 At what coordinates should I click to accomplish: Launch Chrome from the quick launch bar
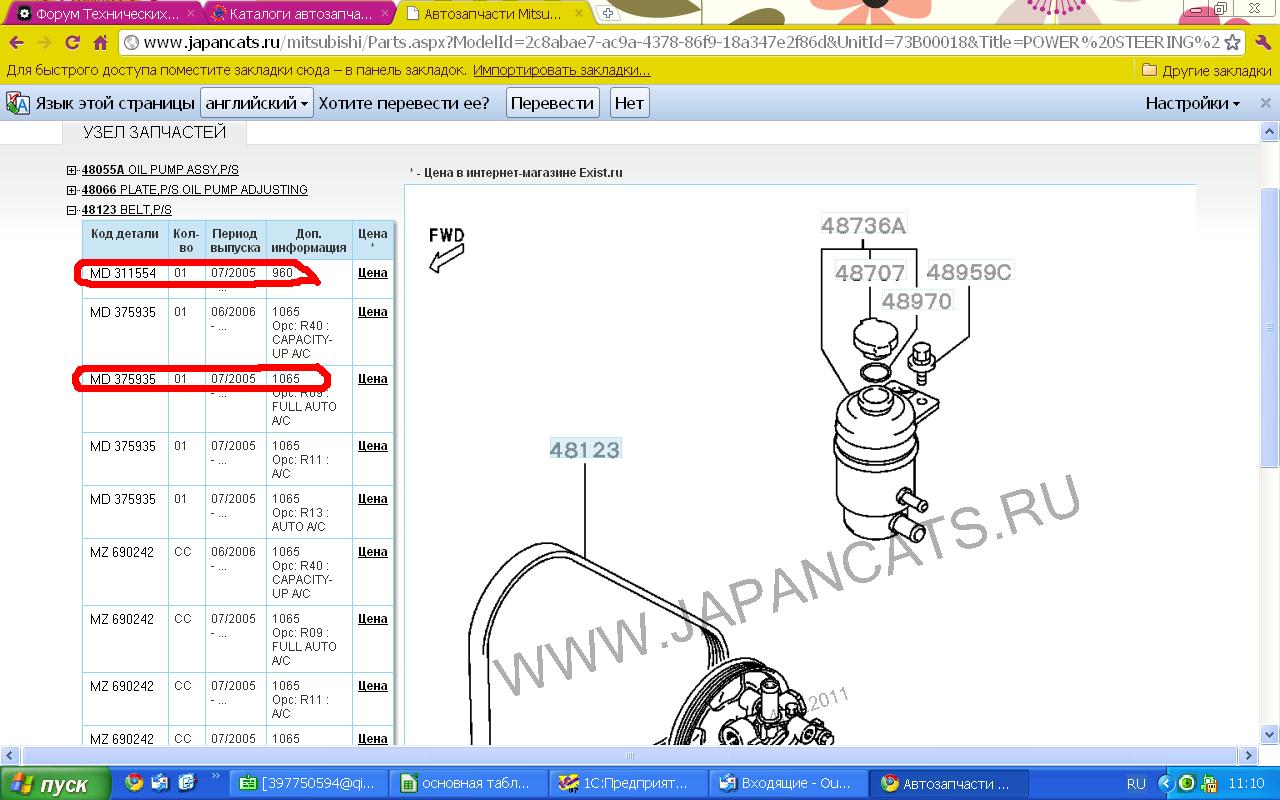[x=135, y=782]
